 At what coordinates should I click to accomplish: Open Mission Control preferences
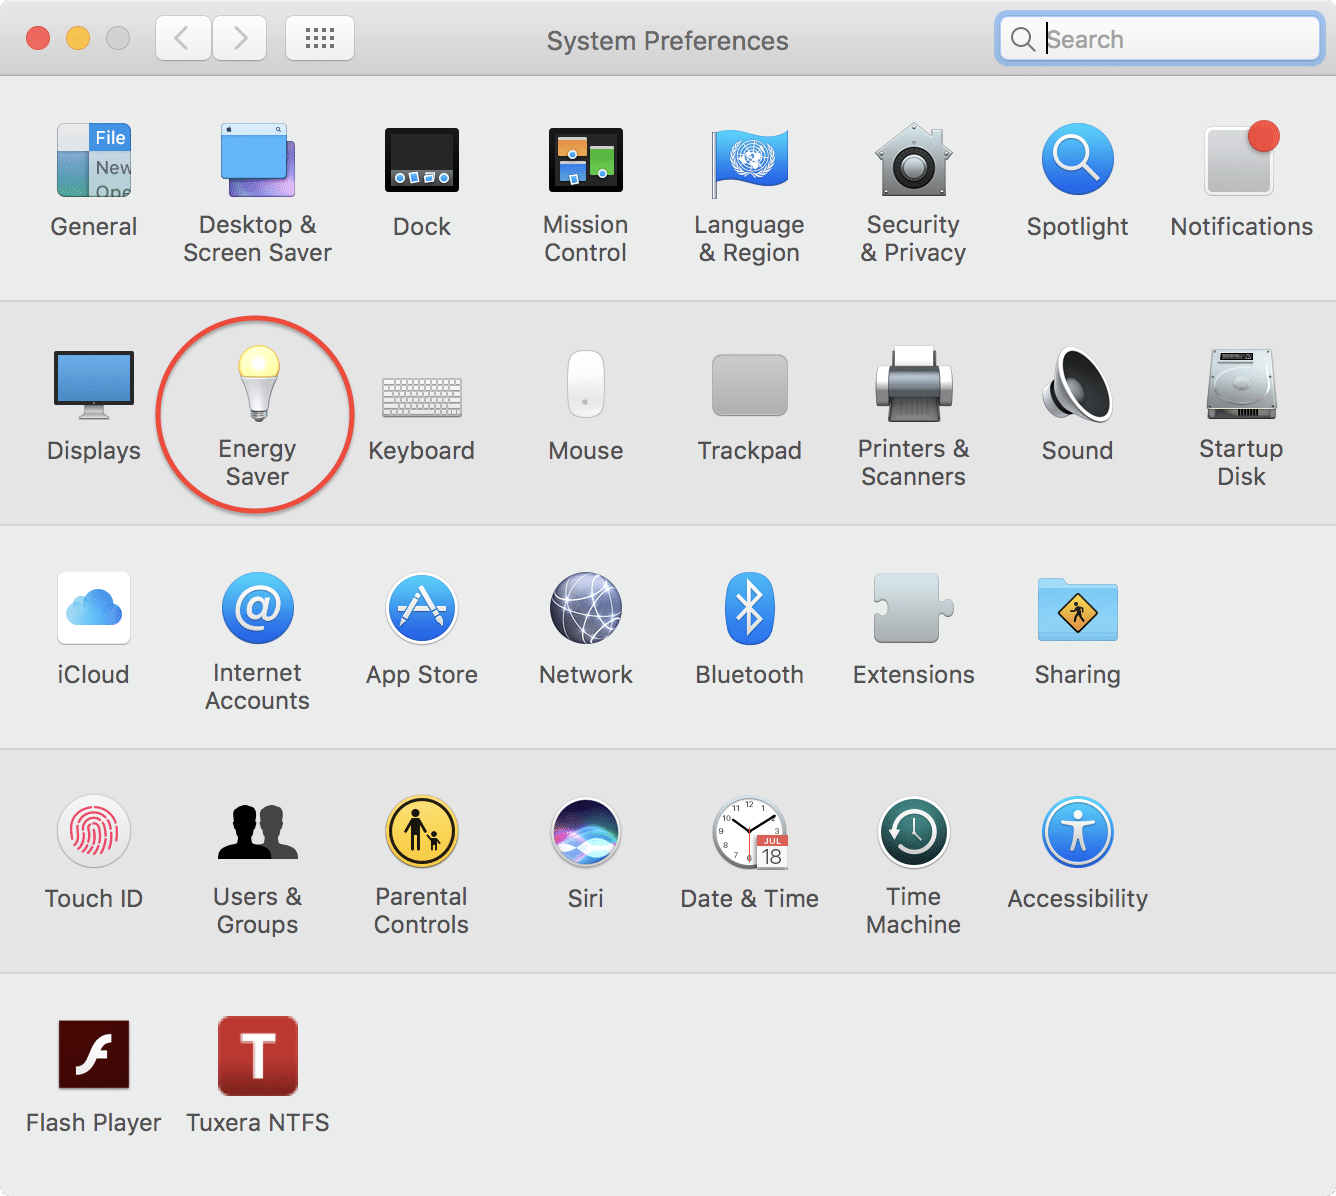tap(585, 159)
